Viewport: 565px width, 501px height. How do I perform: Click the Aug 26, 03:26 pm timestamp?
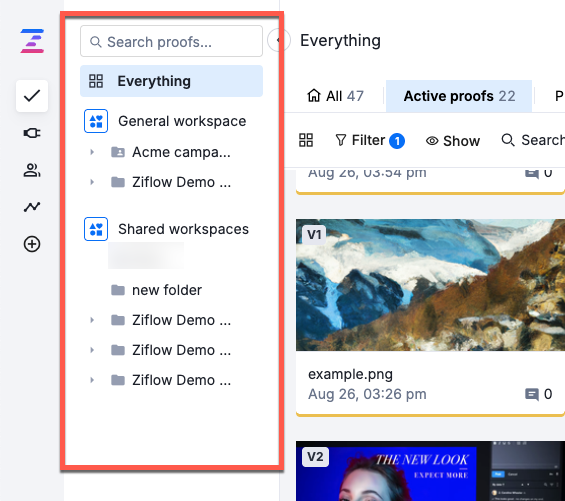(367, 394)
